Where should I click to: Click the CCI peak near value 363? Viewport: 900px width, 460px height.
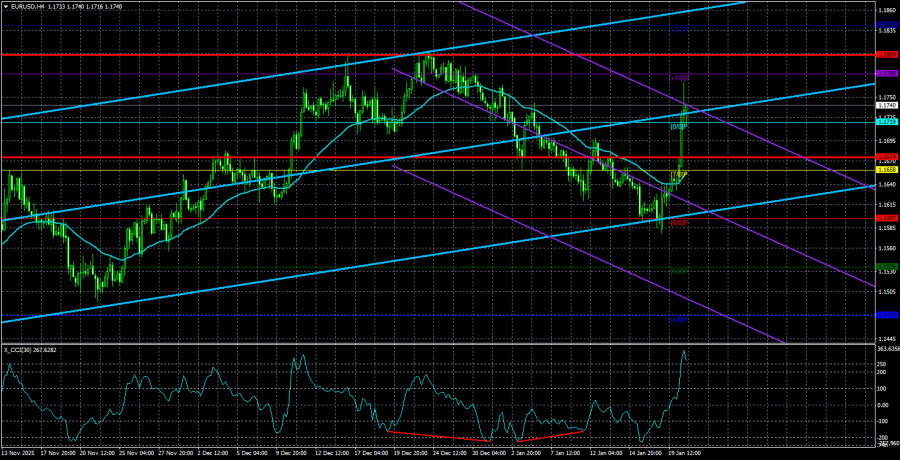[685, 352]
